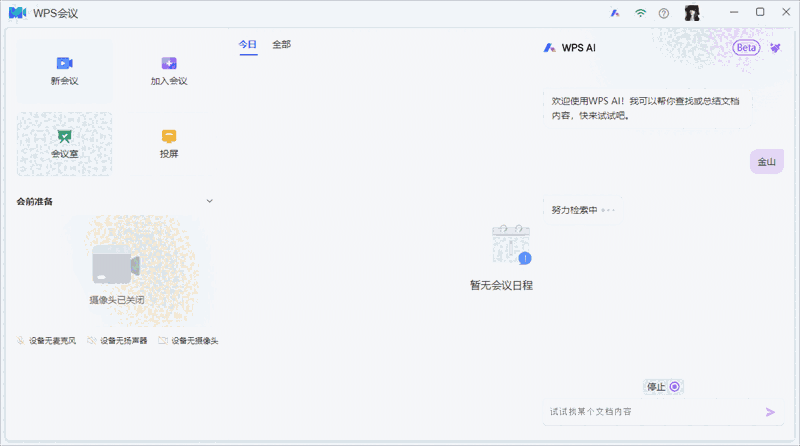Viewport: 800px width, 446px height.
Task: Click the WPS Meeting logo in title bar
Action: tap(17, 13)
